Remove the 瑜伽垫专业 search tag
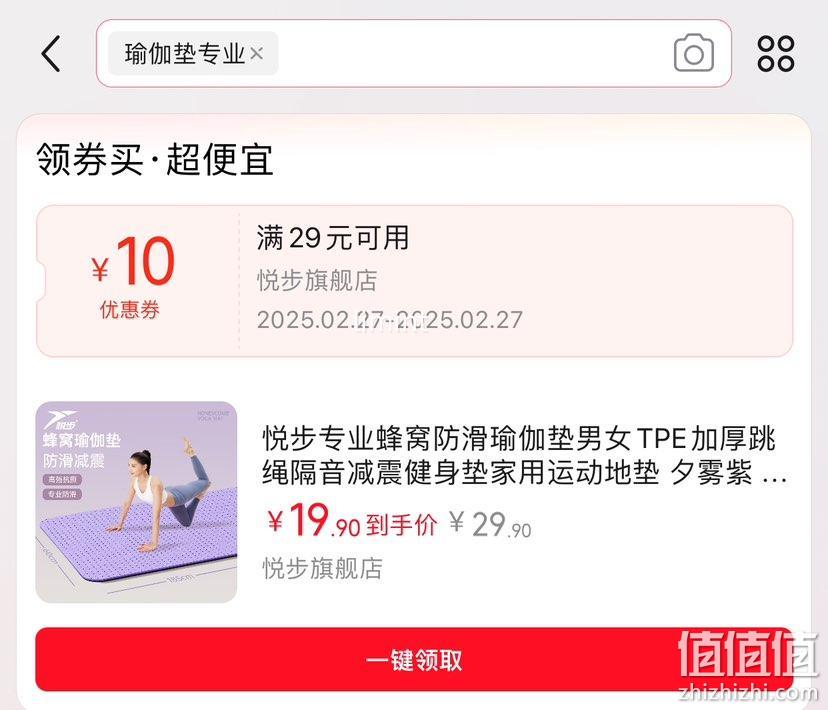 (x=257, y=53)
